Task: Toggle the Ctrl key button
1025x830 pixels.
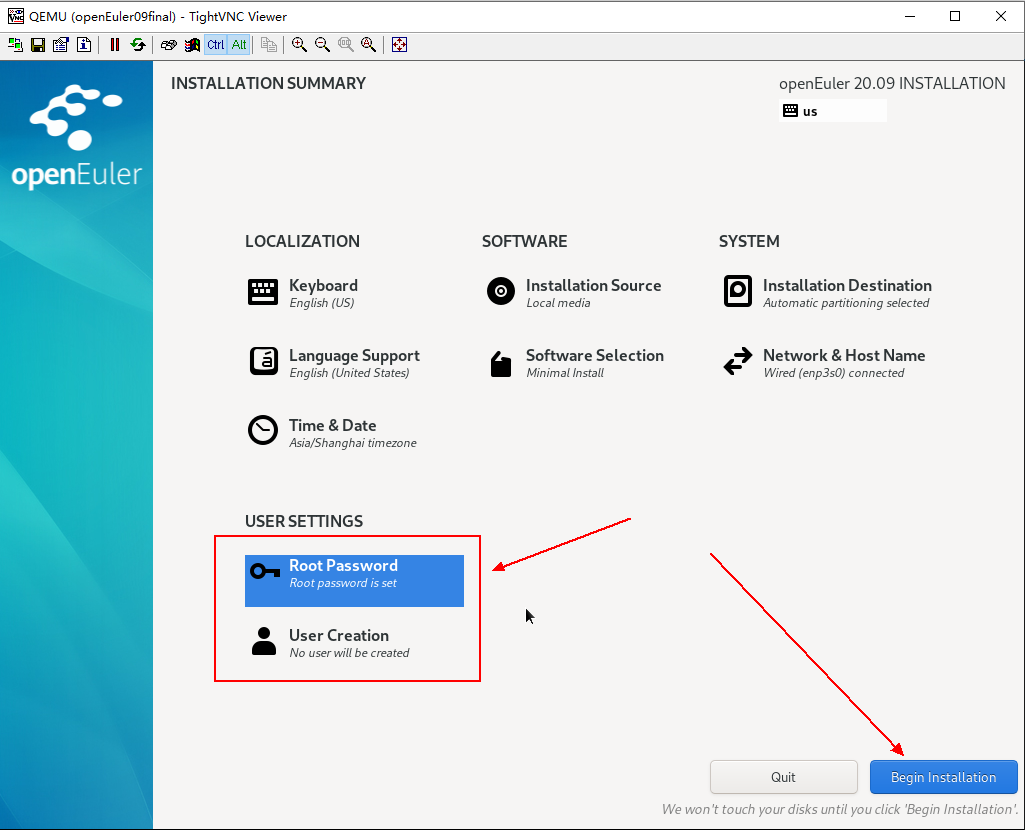Action: click(216, 45)
